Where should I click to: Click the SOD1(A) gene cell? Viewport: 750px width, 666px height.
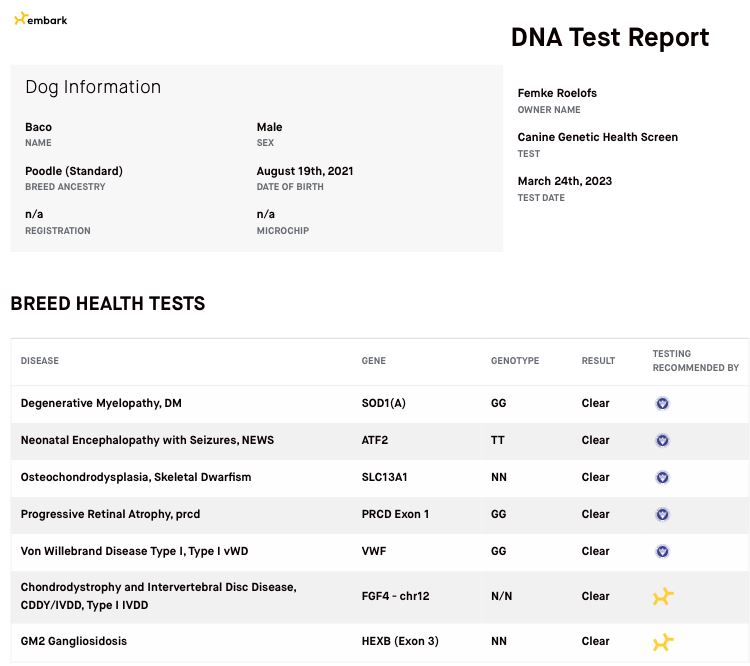384,404
